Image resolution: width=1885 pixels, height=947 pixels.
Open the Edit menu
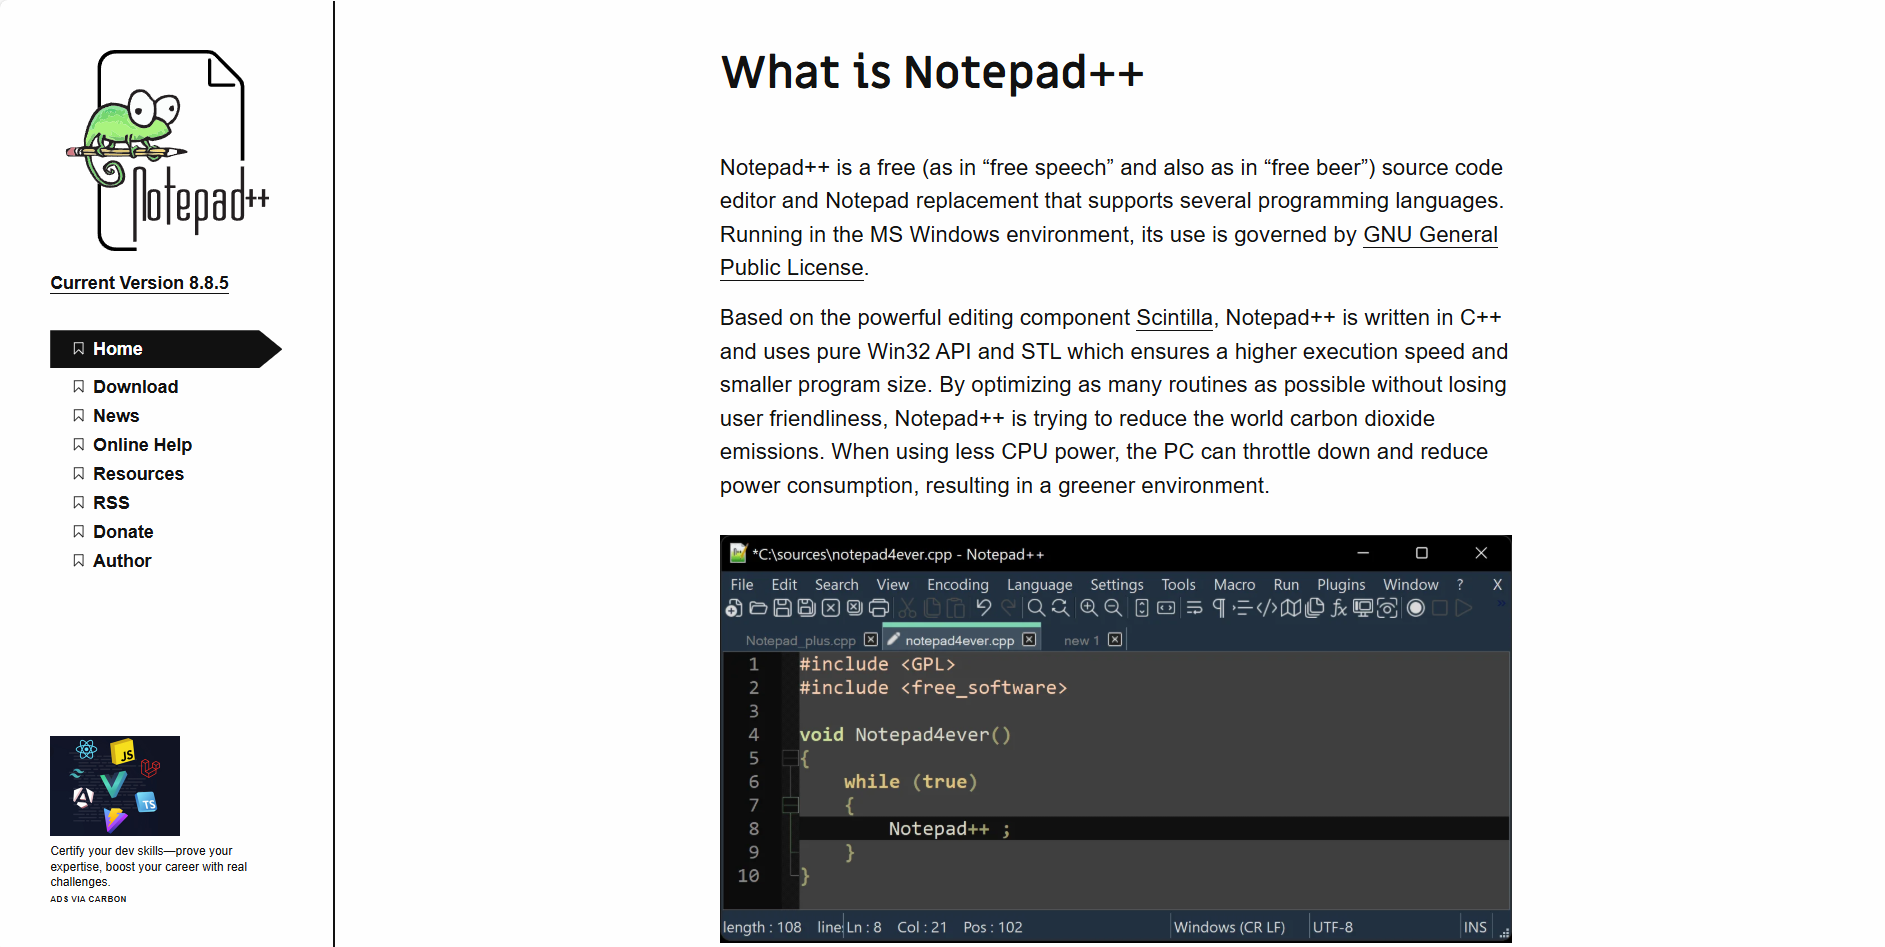784,585
